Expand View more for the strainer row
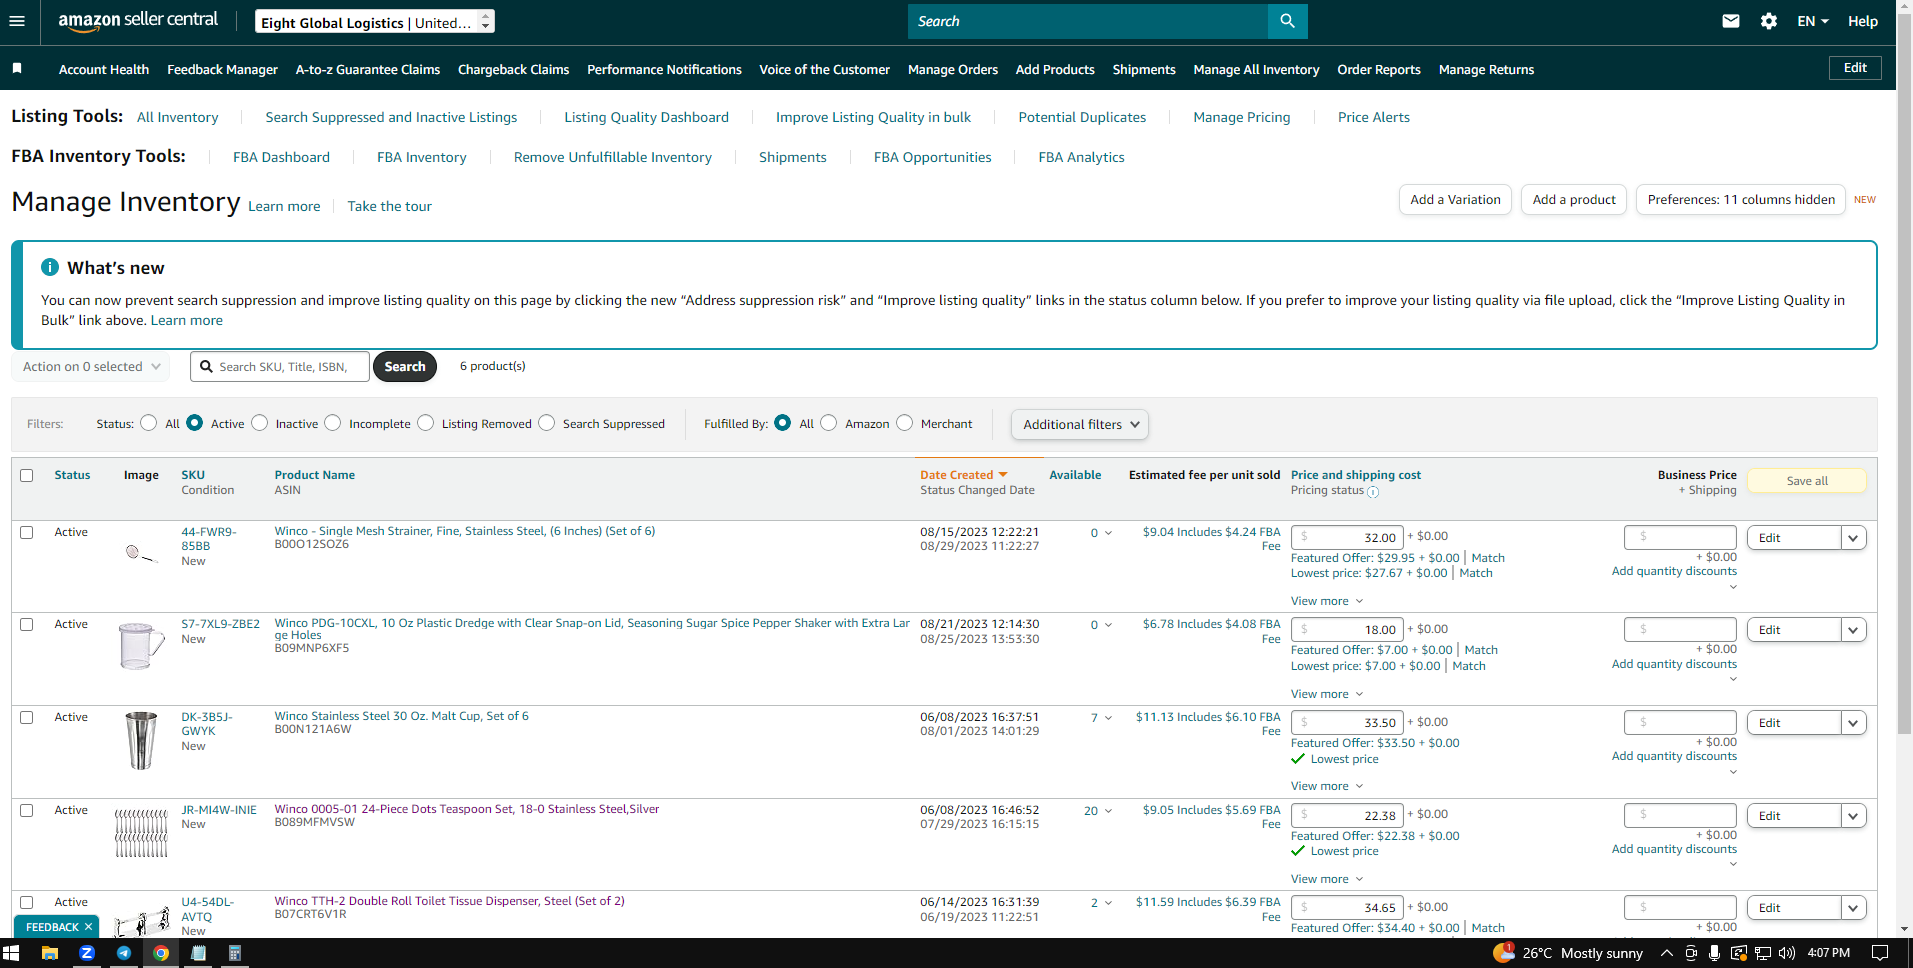Image resolution: width=1913 pixels, height=968 pixels. point(1327,601)
